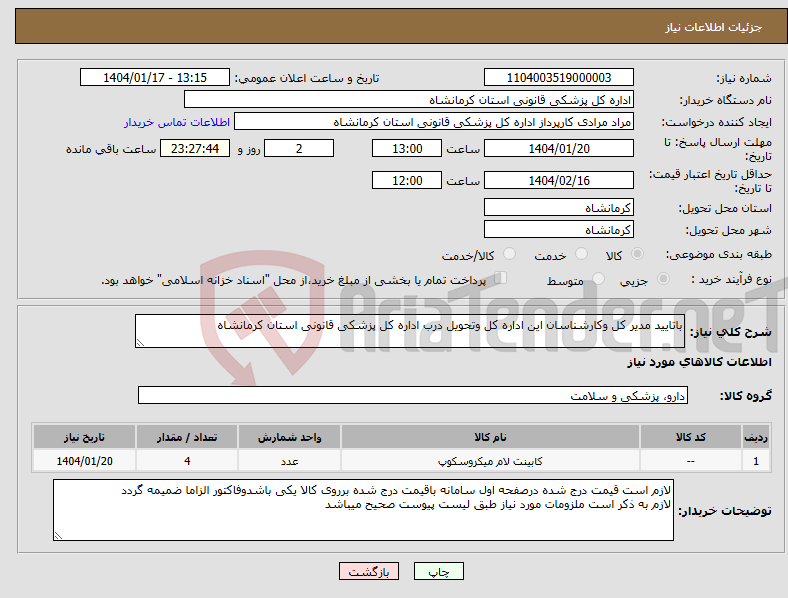This screenshot has width=788, height=598.
Task: Click the price validity date 1404/02/16 field
Action: (x=559, y=180)
